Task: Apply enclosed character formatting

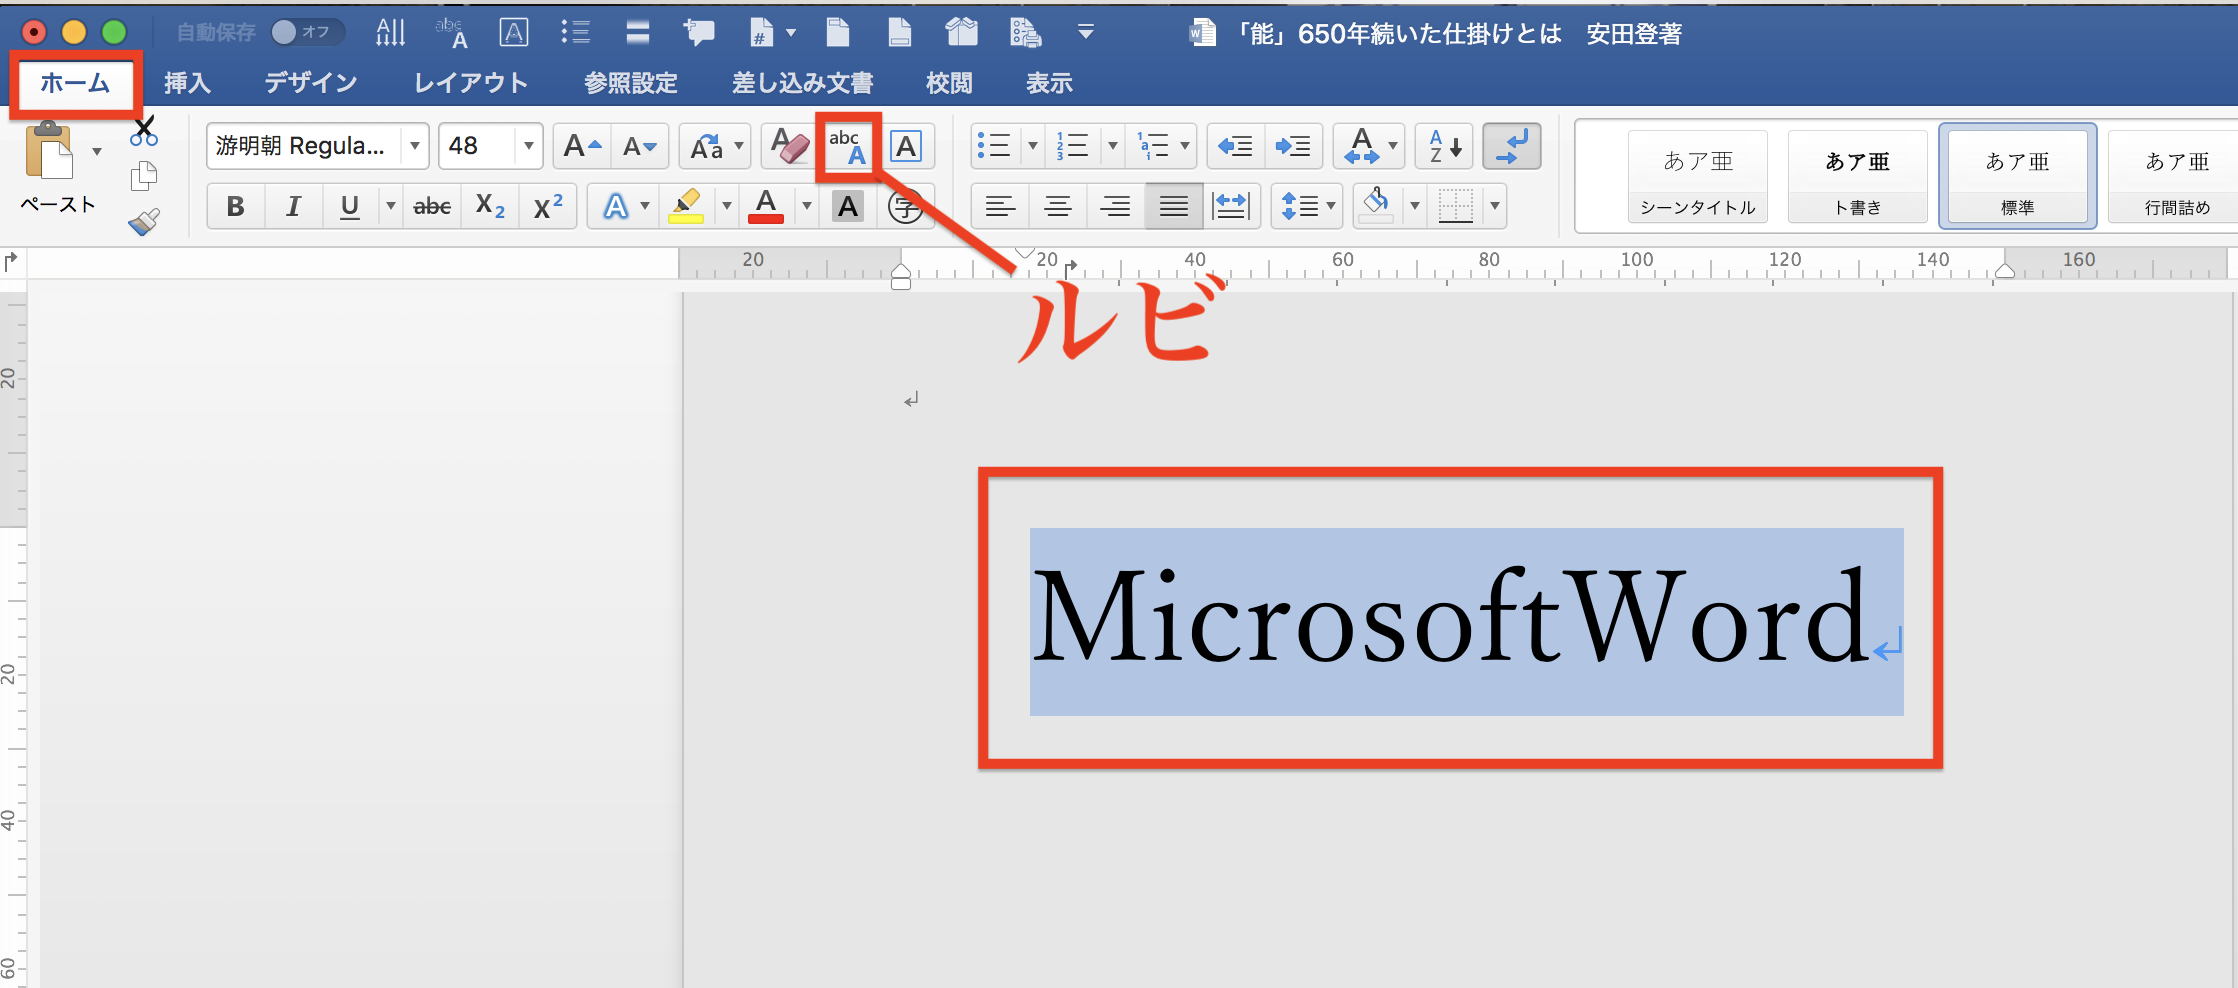Action: [x=906, y=207]
